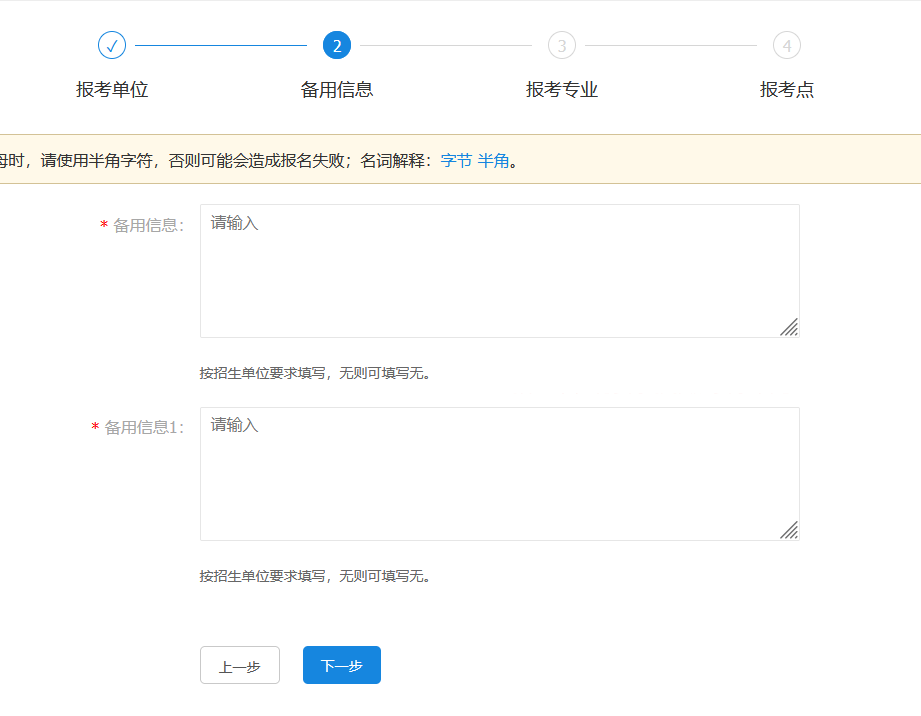Screen dimensions: 921x716
Task: Jump to the 报考专业 step label
Action: coord(562,90)
